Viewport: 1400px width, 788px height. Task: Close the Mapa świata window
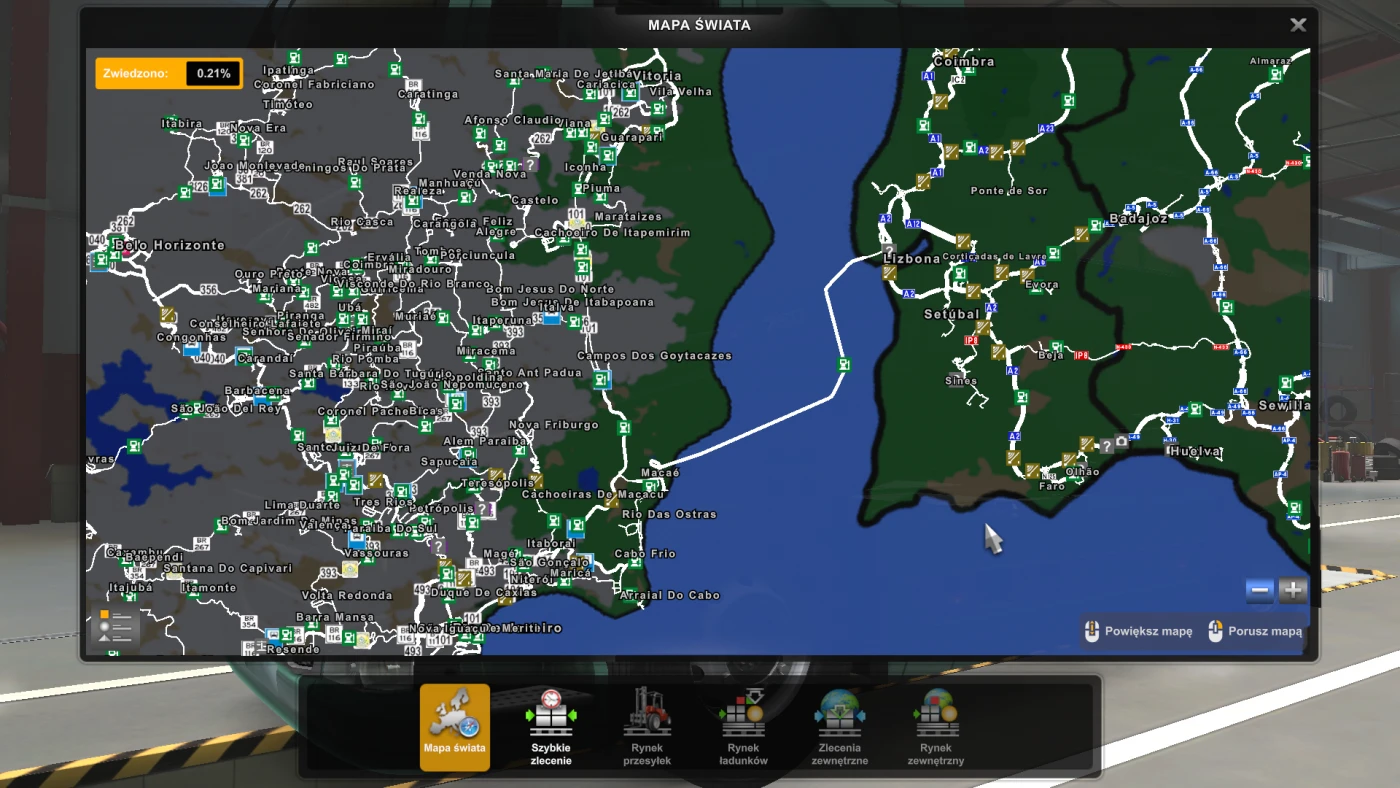[x=1298, y=25]
